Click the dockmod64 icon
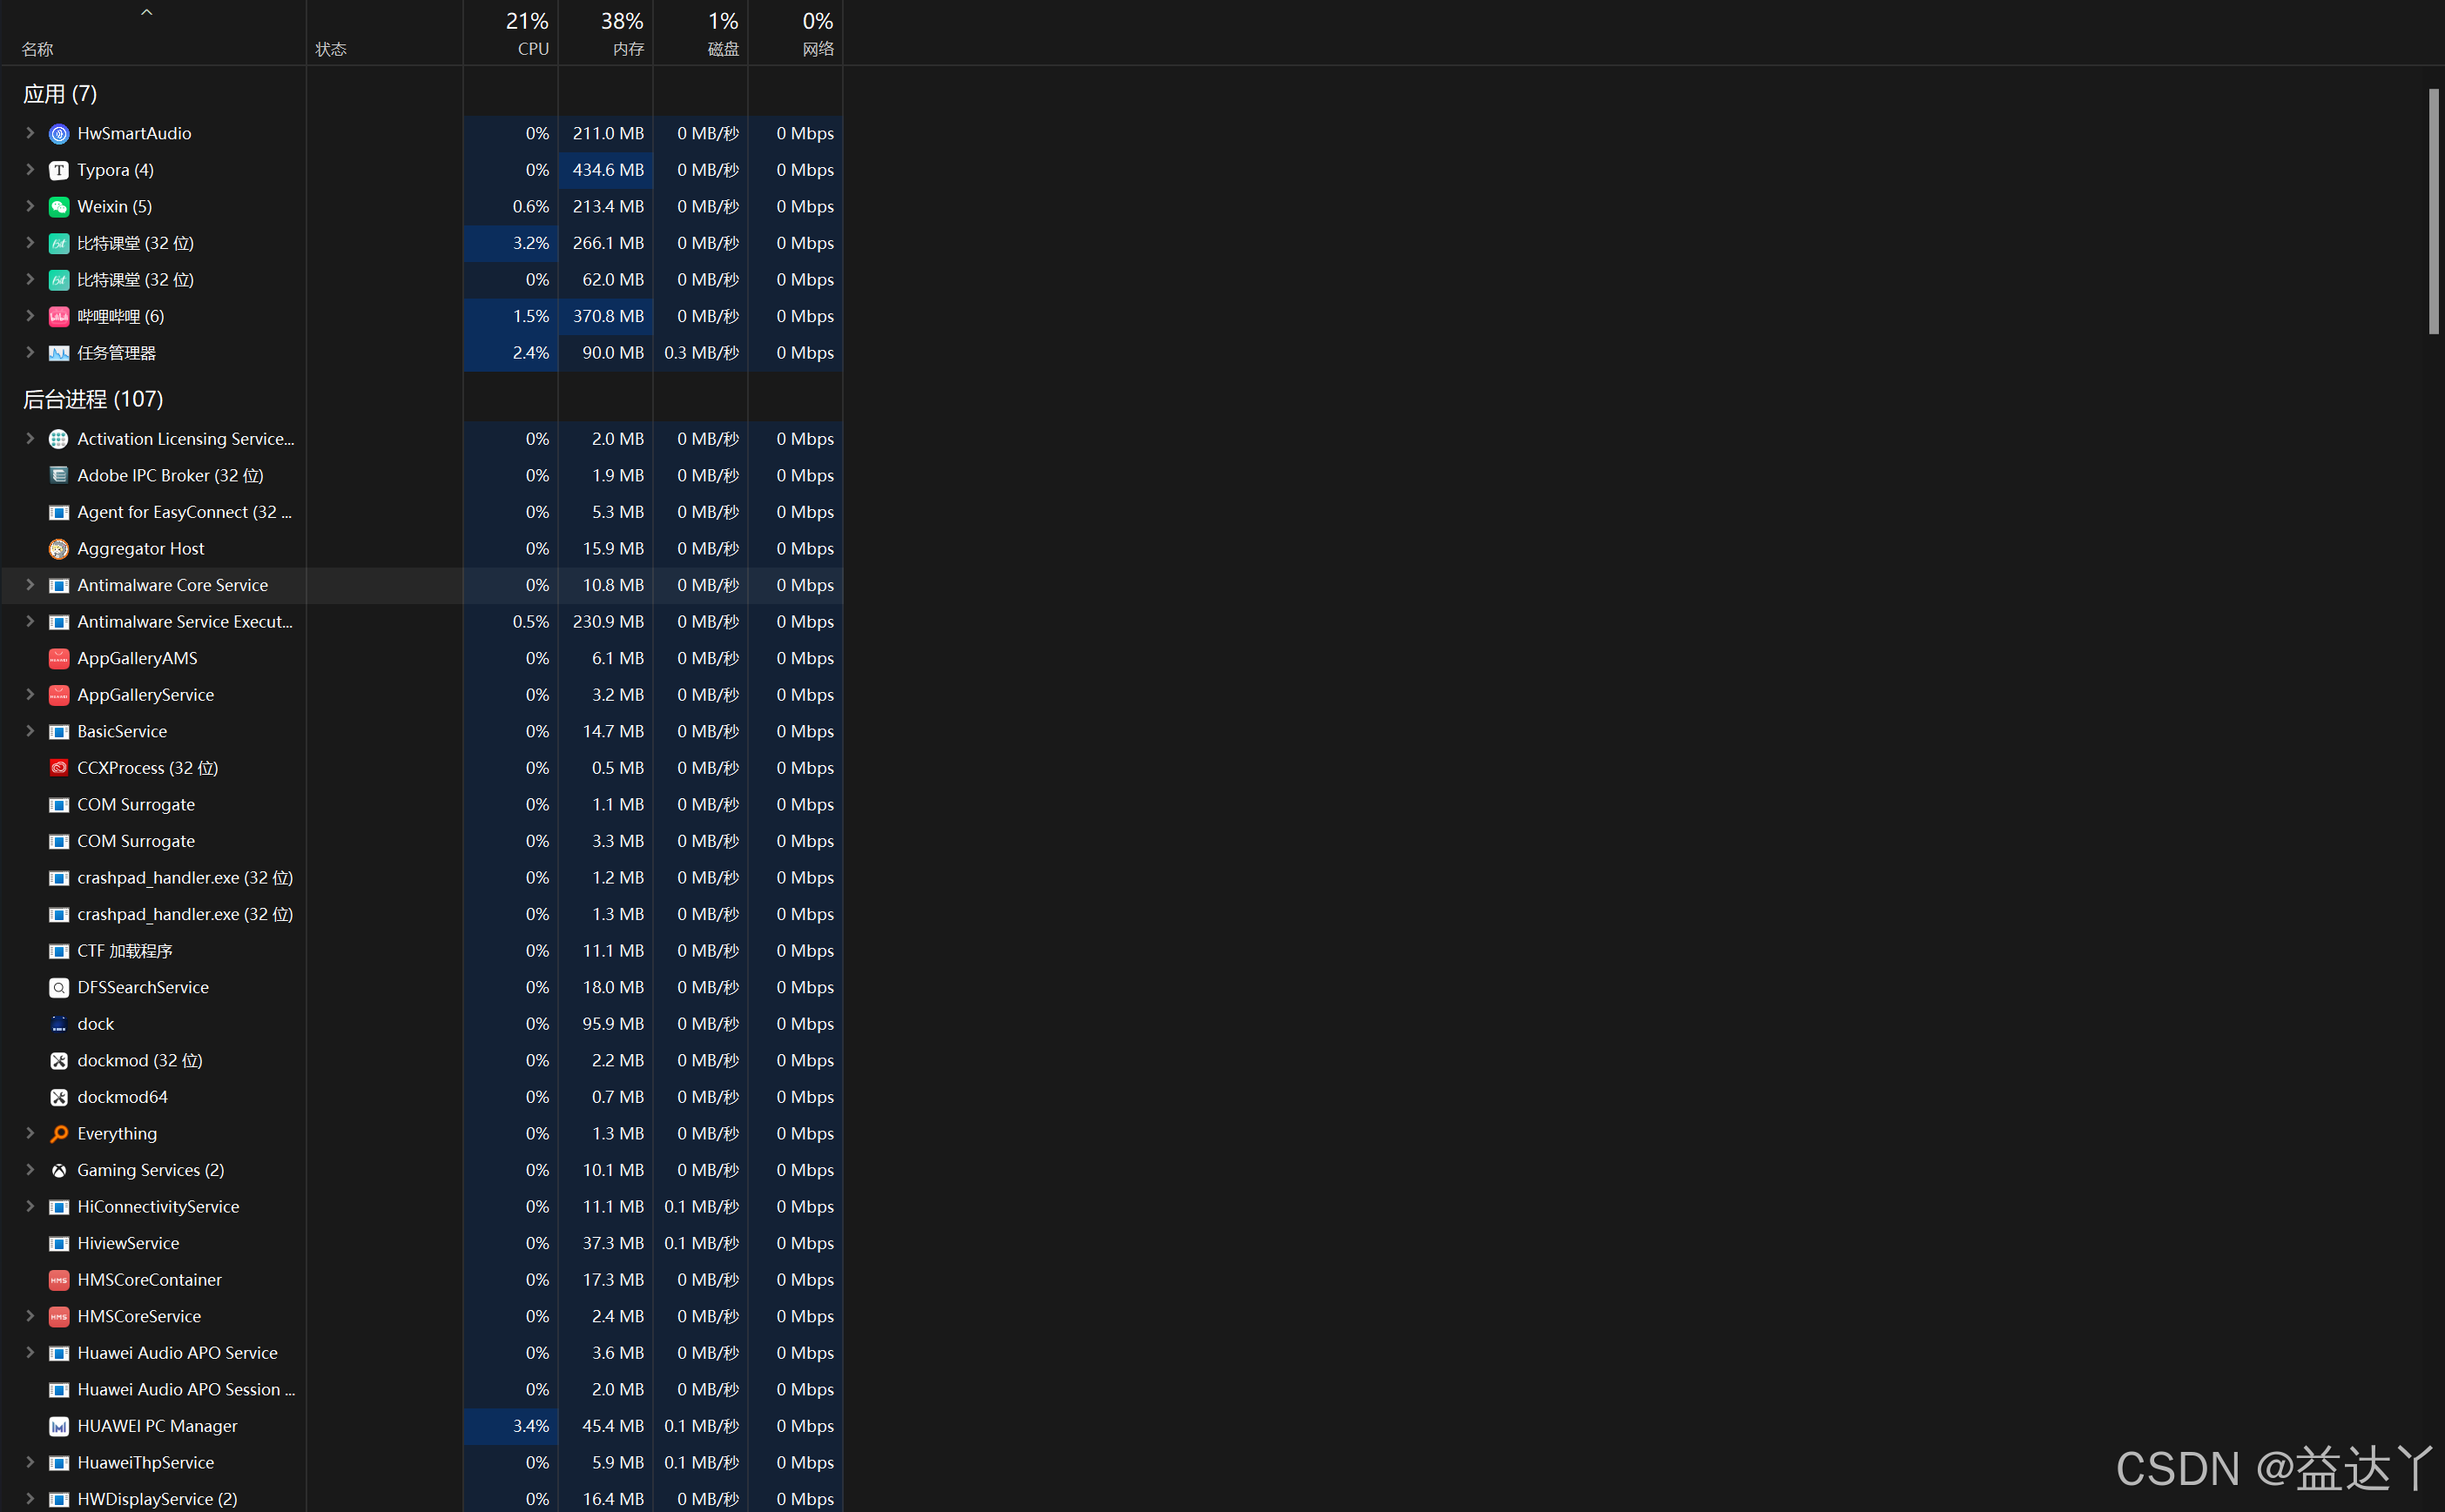The height and width of the screenshot is (1512, 2445). (59, 1097)
